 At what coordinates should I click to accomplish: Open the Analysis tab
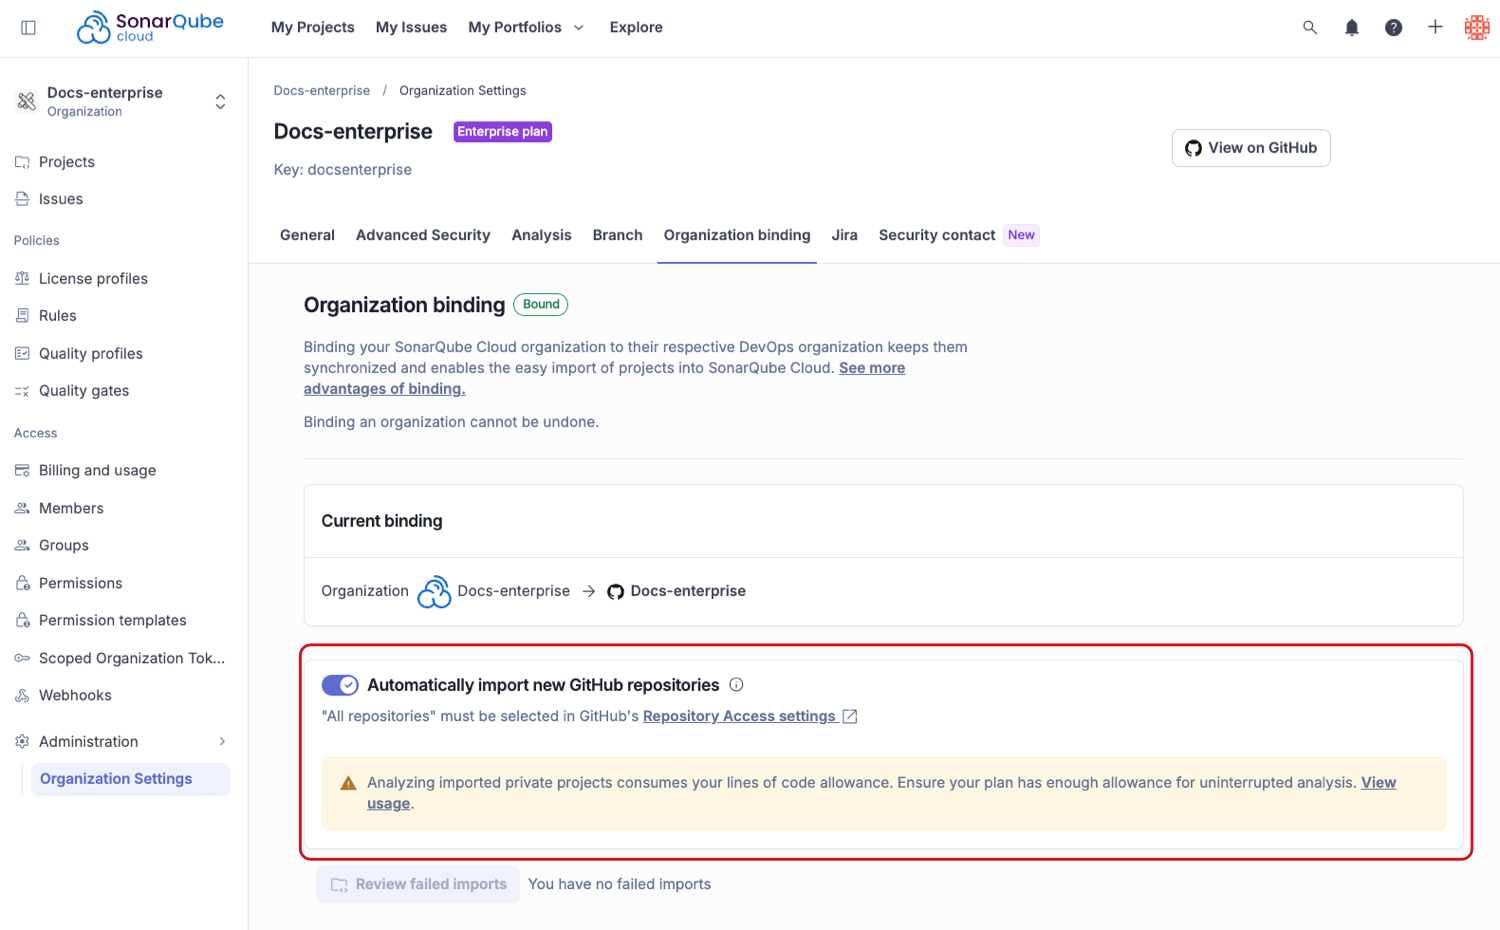tap(541, 235)
